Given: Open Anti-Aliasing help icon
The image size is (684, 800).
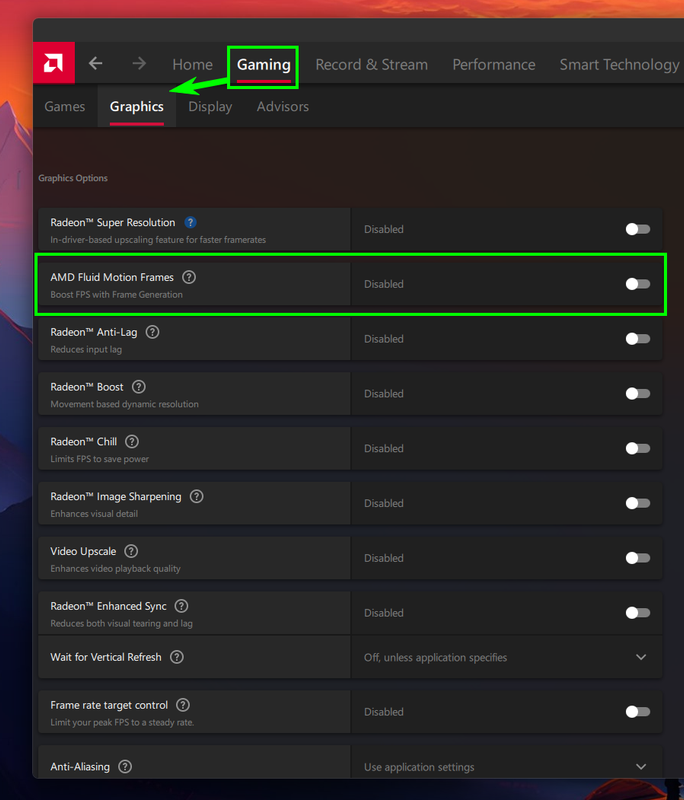Looking at the screenshot, I should (125, 766).
